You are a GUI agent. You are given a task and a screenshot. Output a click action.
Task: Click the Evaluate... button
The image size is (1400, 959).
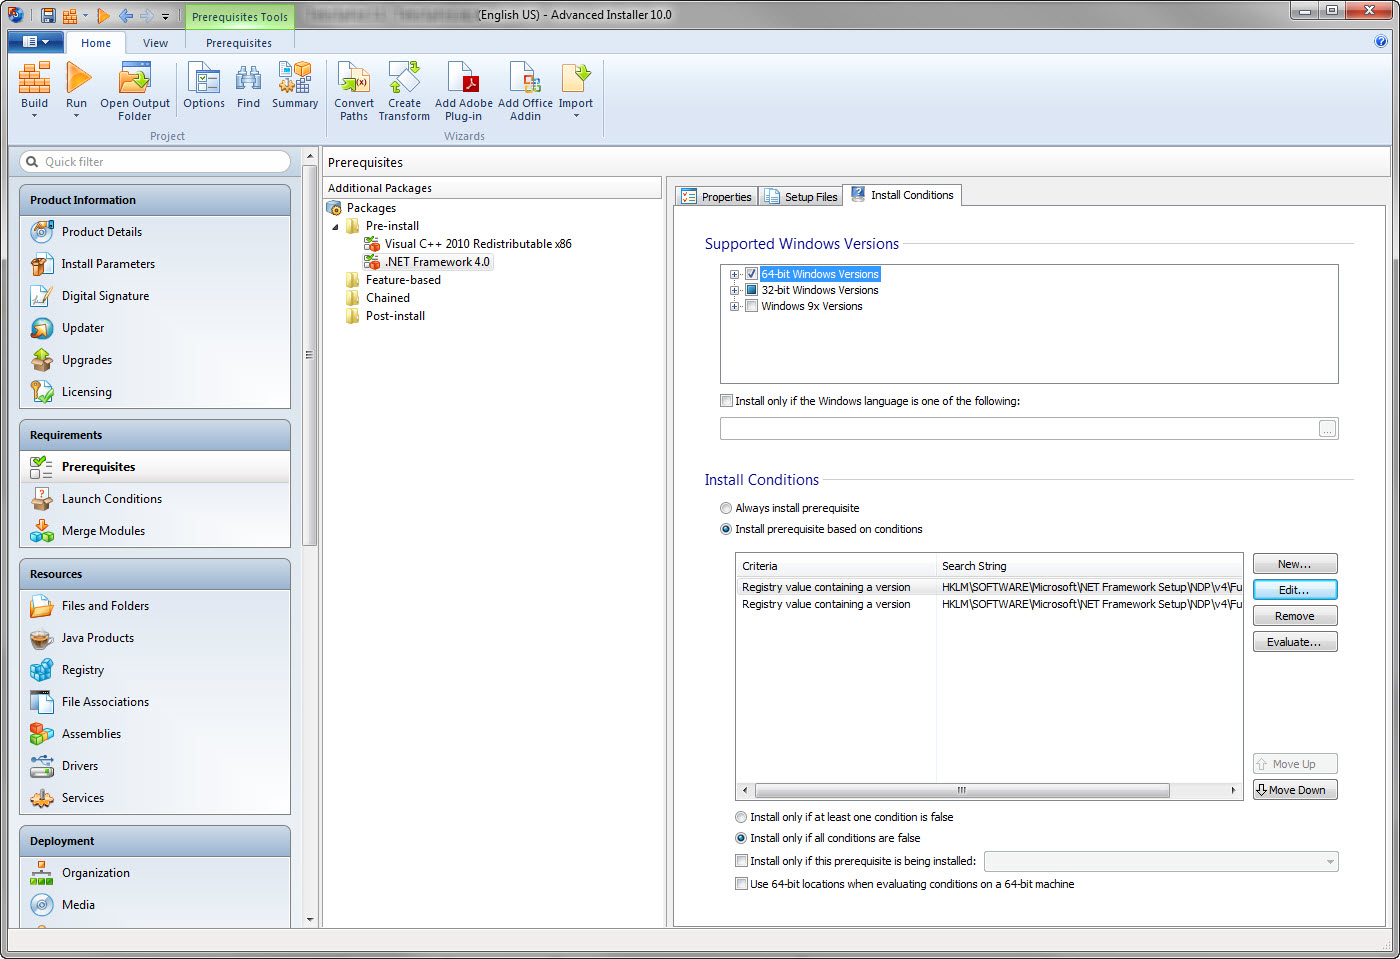(x=1294, y=642)
